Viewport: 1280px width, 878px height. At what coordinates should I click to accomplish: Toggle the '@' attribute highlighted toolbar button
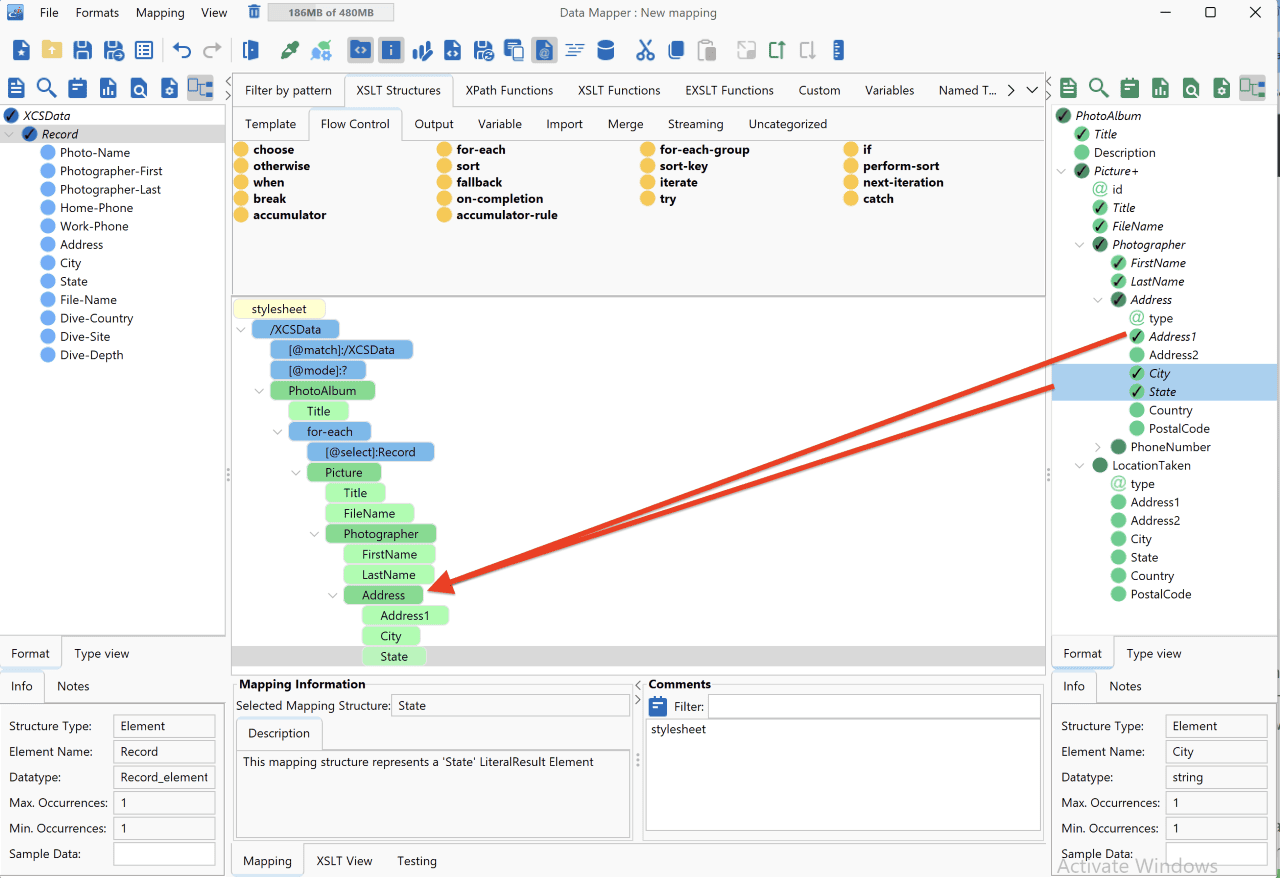pos(544,50)
